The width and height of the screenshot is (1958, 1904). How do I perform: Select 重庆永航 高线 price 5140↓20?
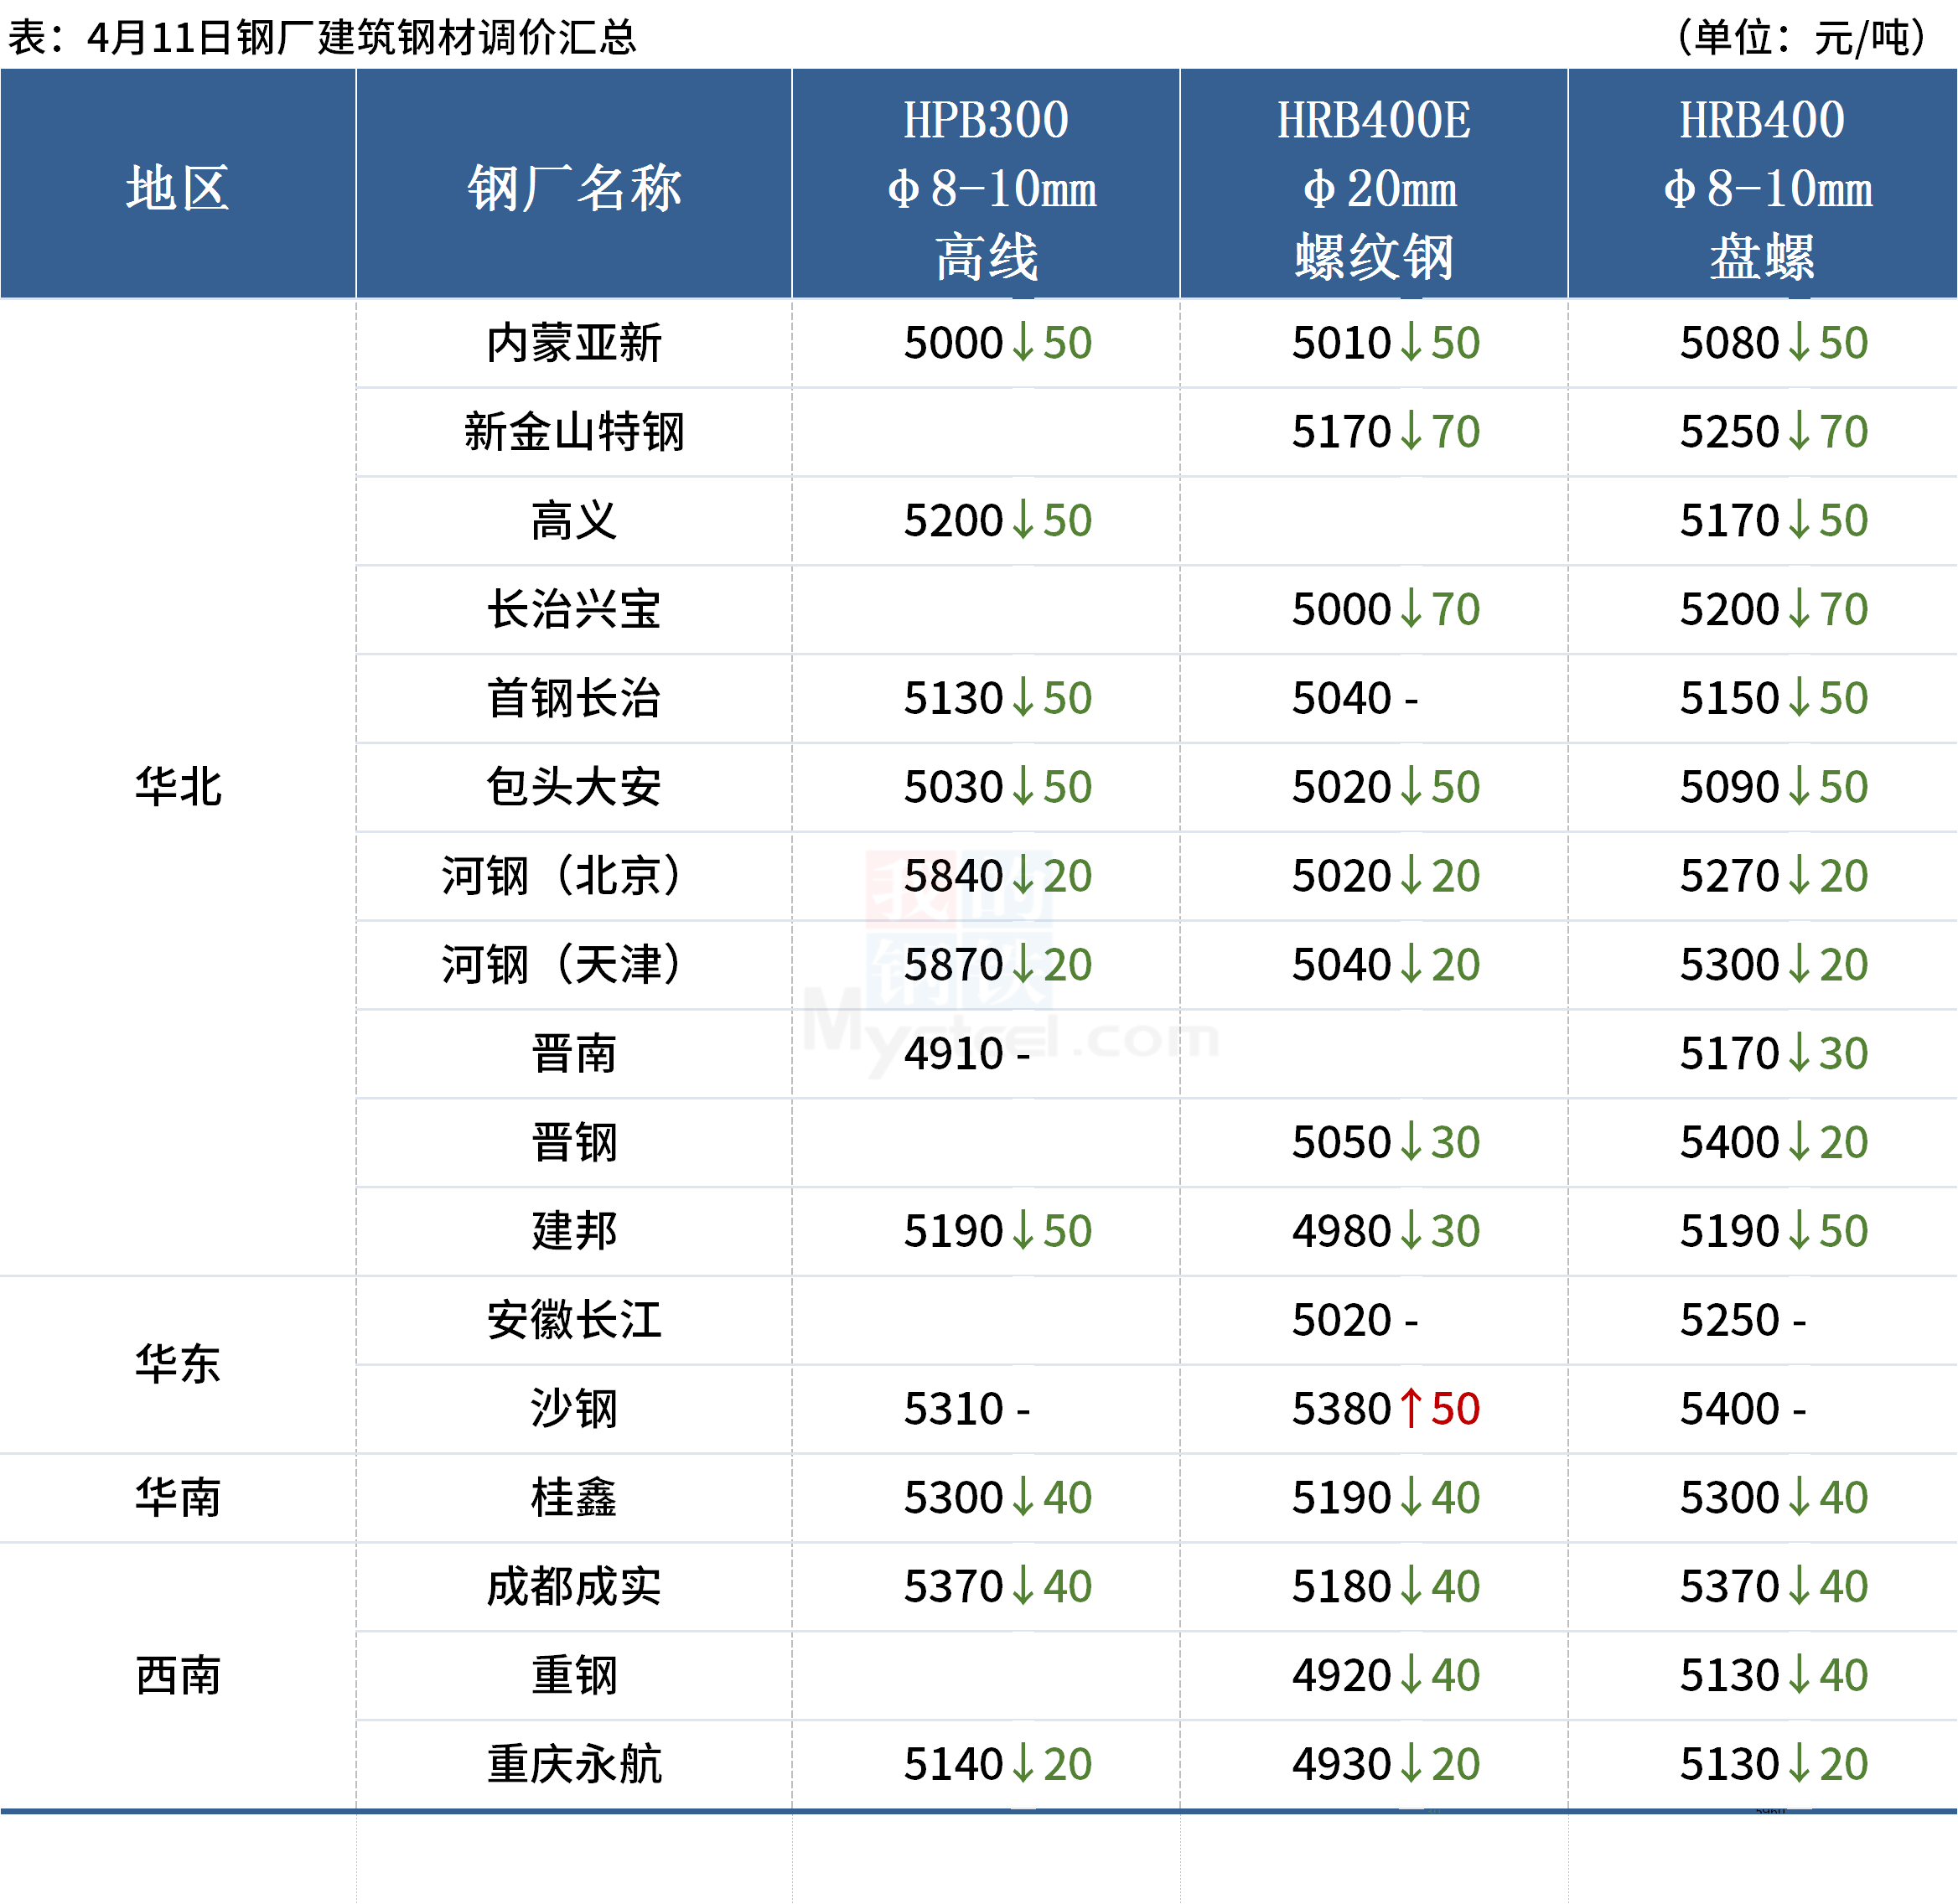(998, 1764)
